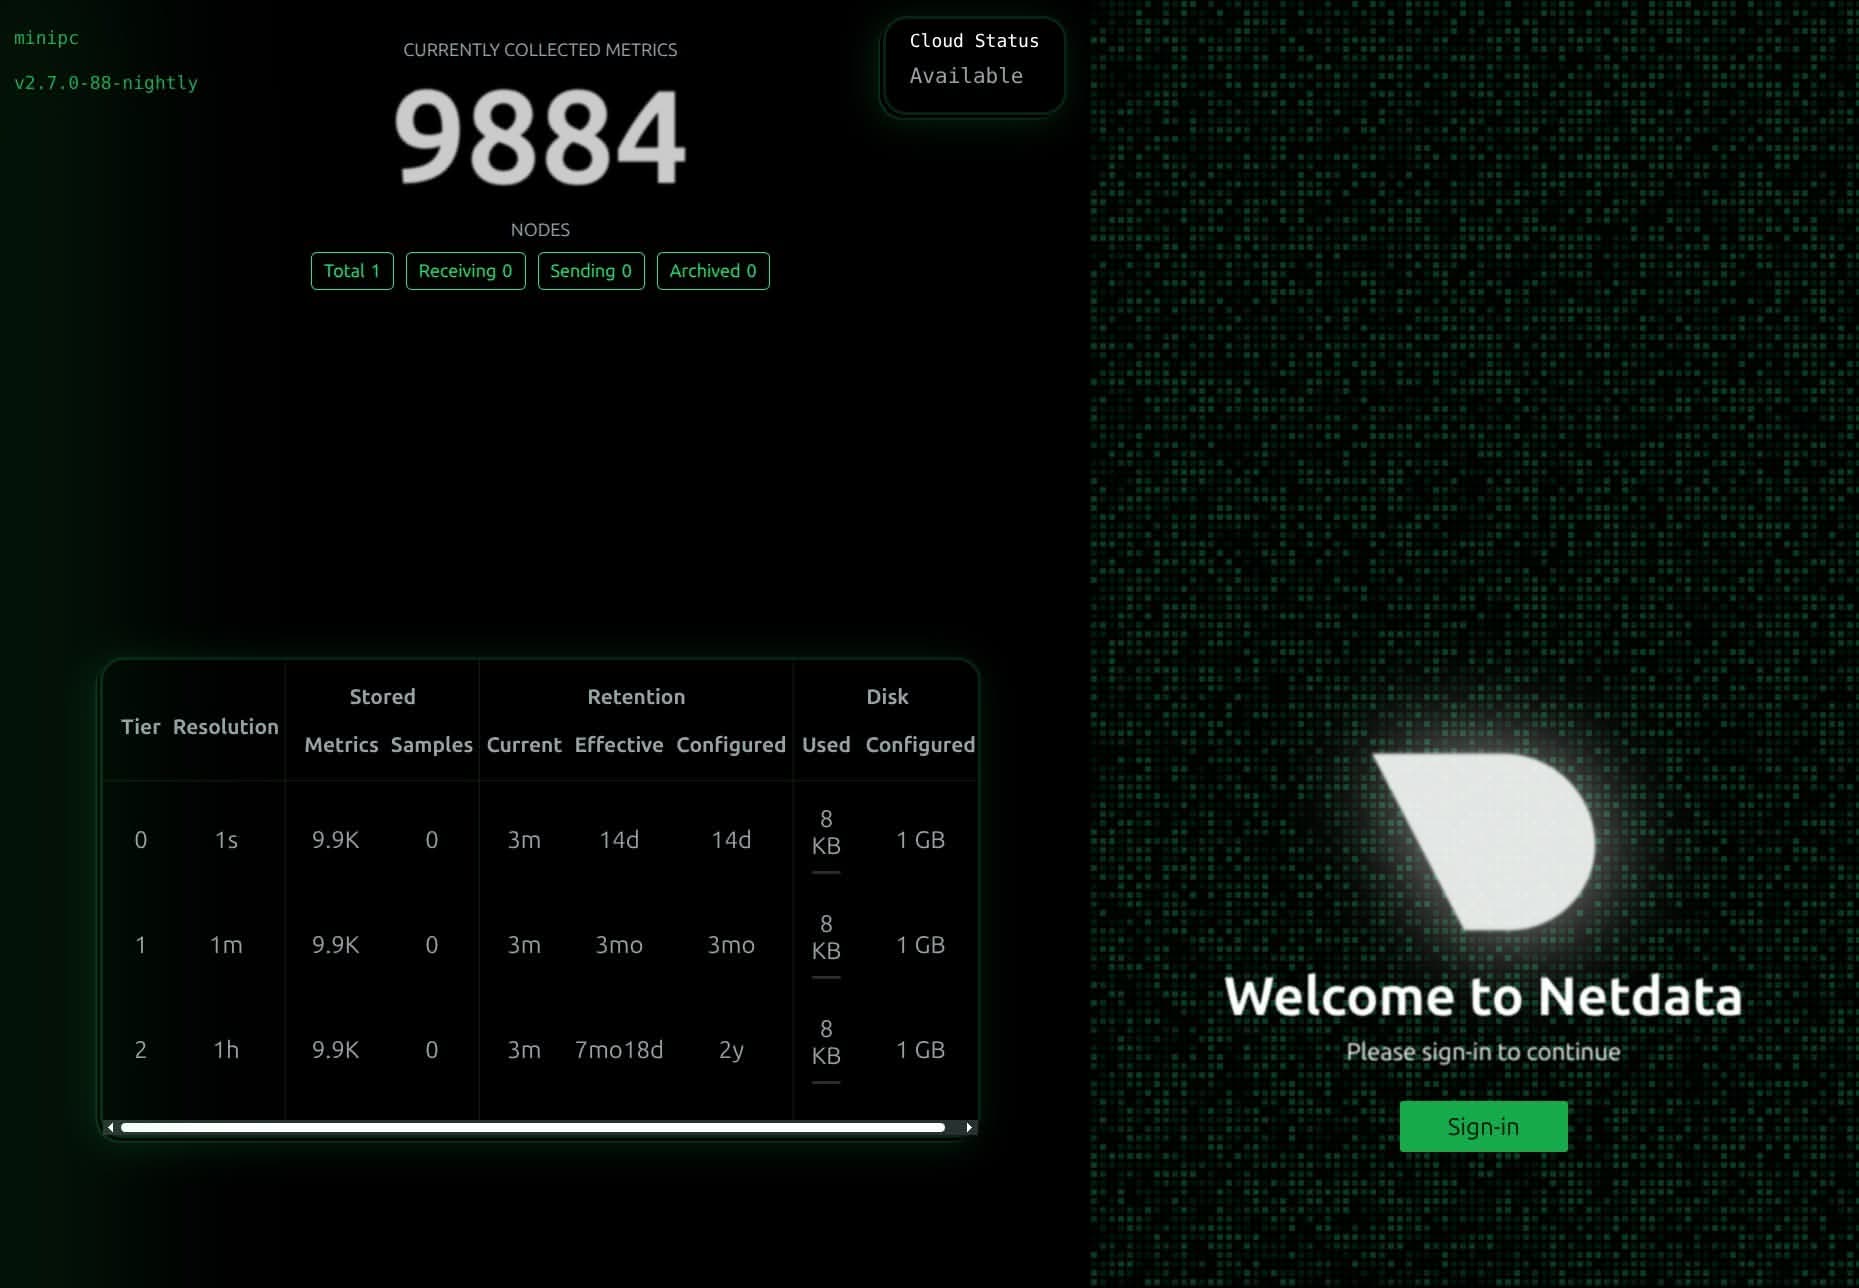
Task: Click the Samples column header under Stored
Action: click(431, 745)
